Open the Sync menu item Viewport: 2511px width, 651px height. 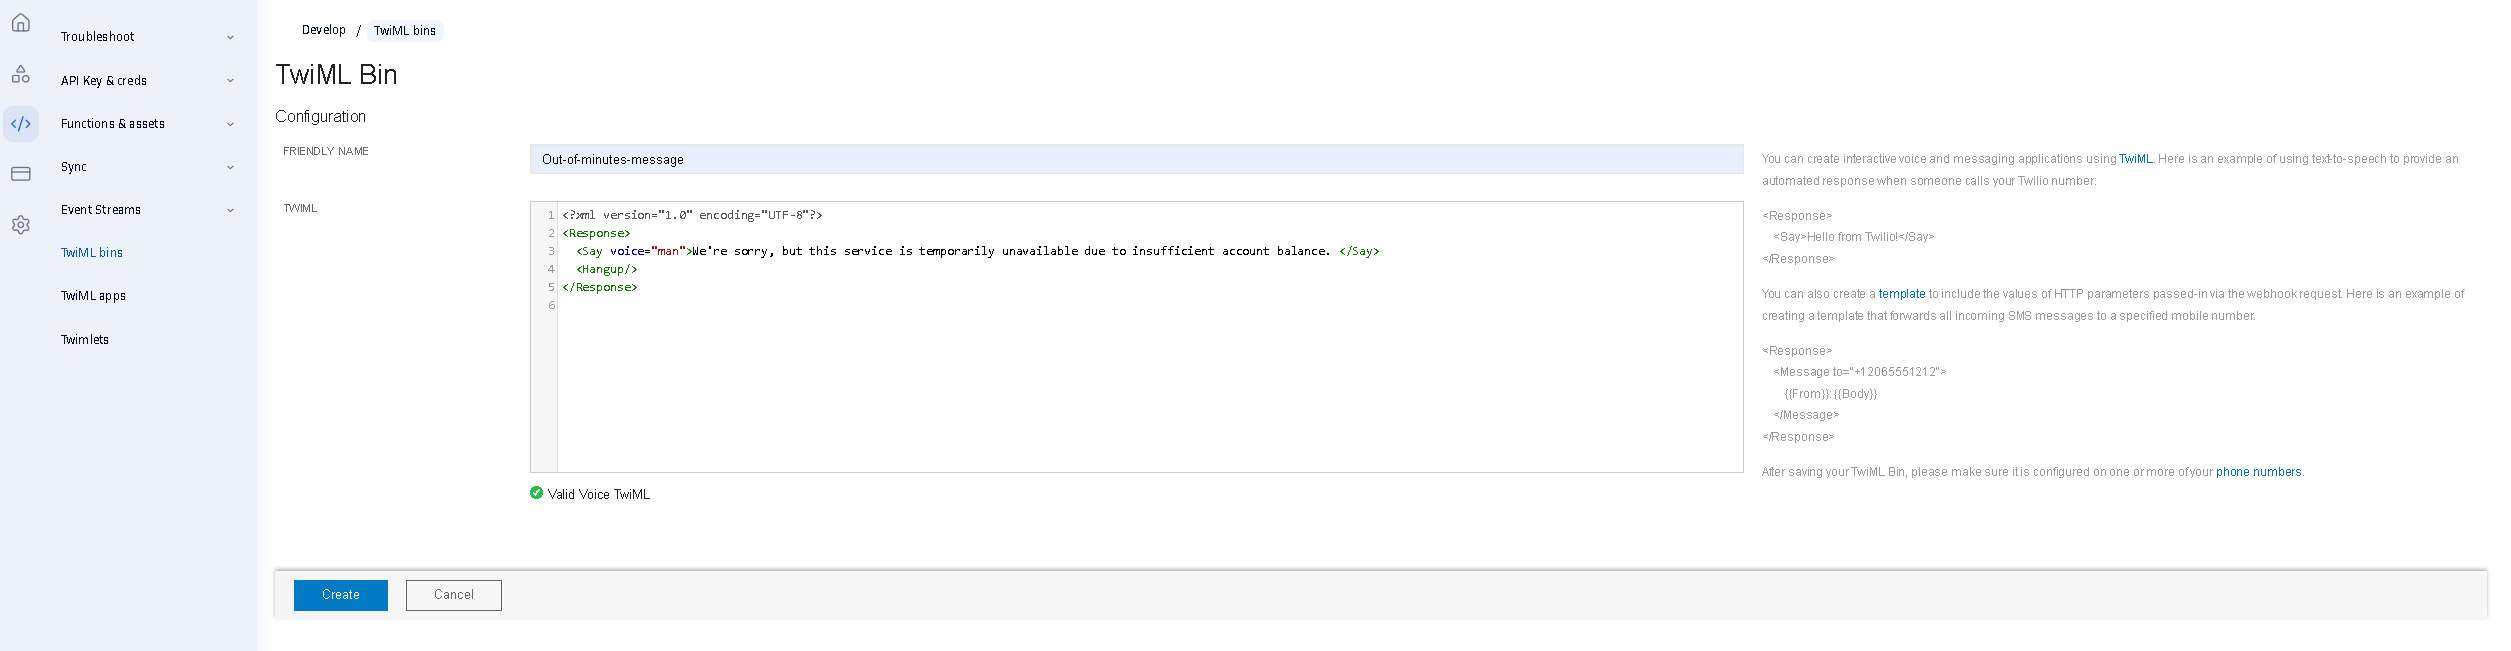pos(74,167)
